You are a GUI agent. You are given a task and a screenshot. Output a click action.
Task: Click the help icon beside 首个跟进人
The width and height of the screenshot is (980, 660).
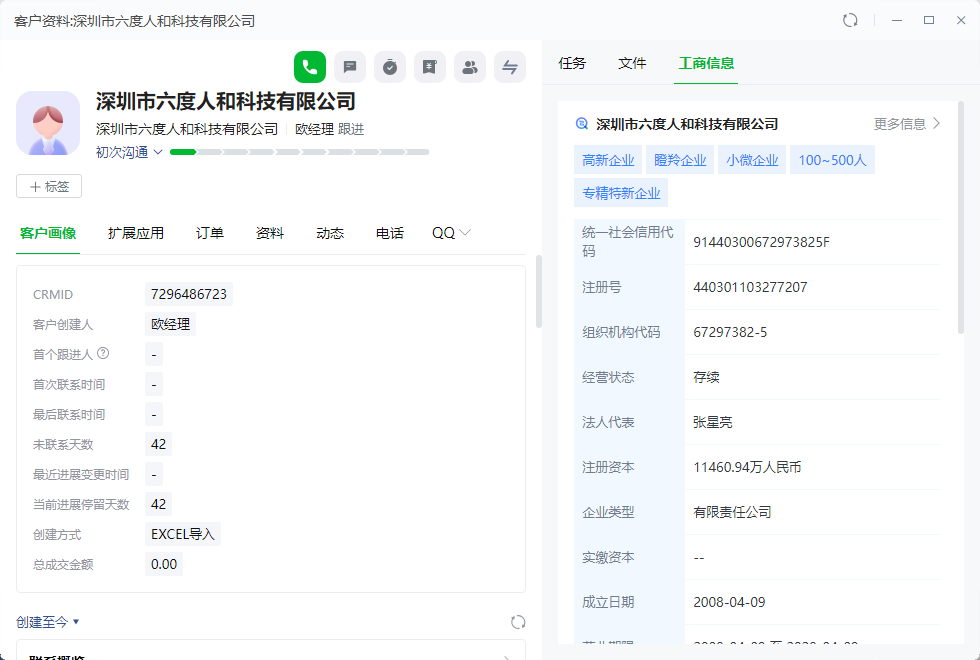[103, 353]
